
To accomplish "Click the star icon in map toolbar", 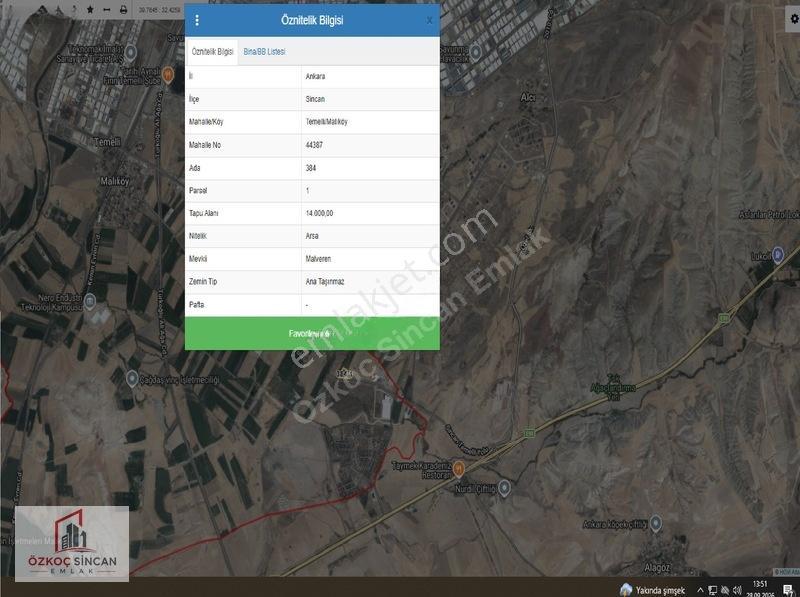I will (90, 10).
